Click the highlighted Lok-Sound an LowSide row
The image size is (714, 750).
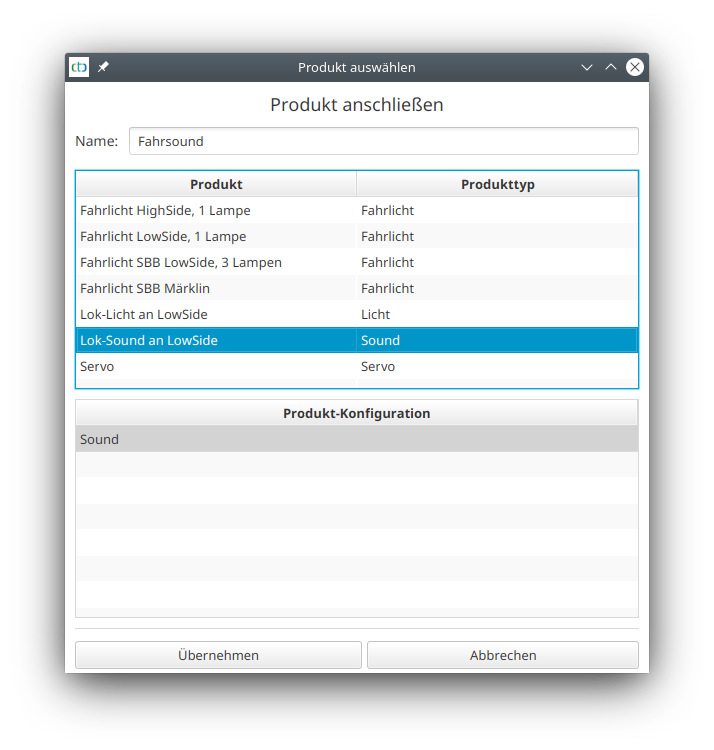pos(149,341)
